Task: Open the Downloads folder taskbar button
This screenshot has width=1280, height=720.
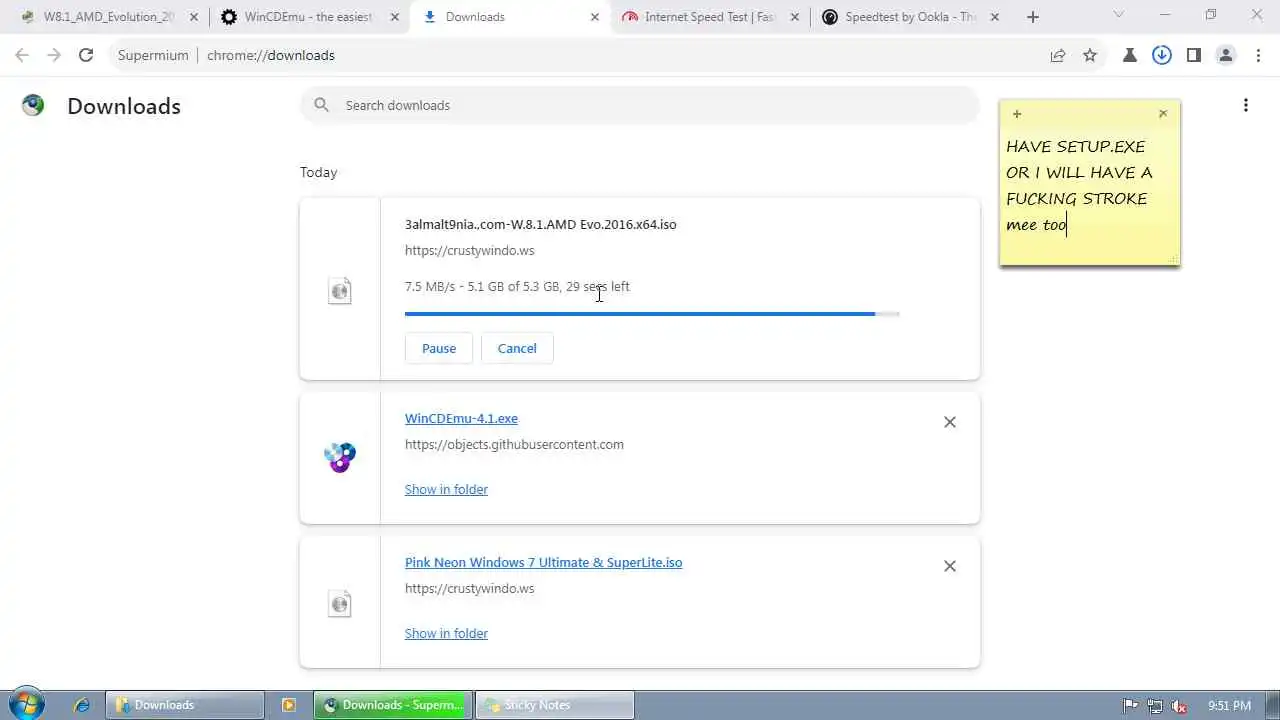Action: click(x=185, y=705)
